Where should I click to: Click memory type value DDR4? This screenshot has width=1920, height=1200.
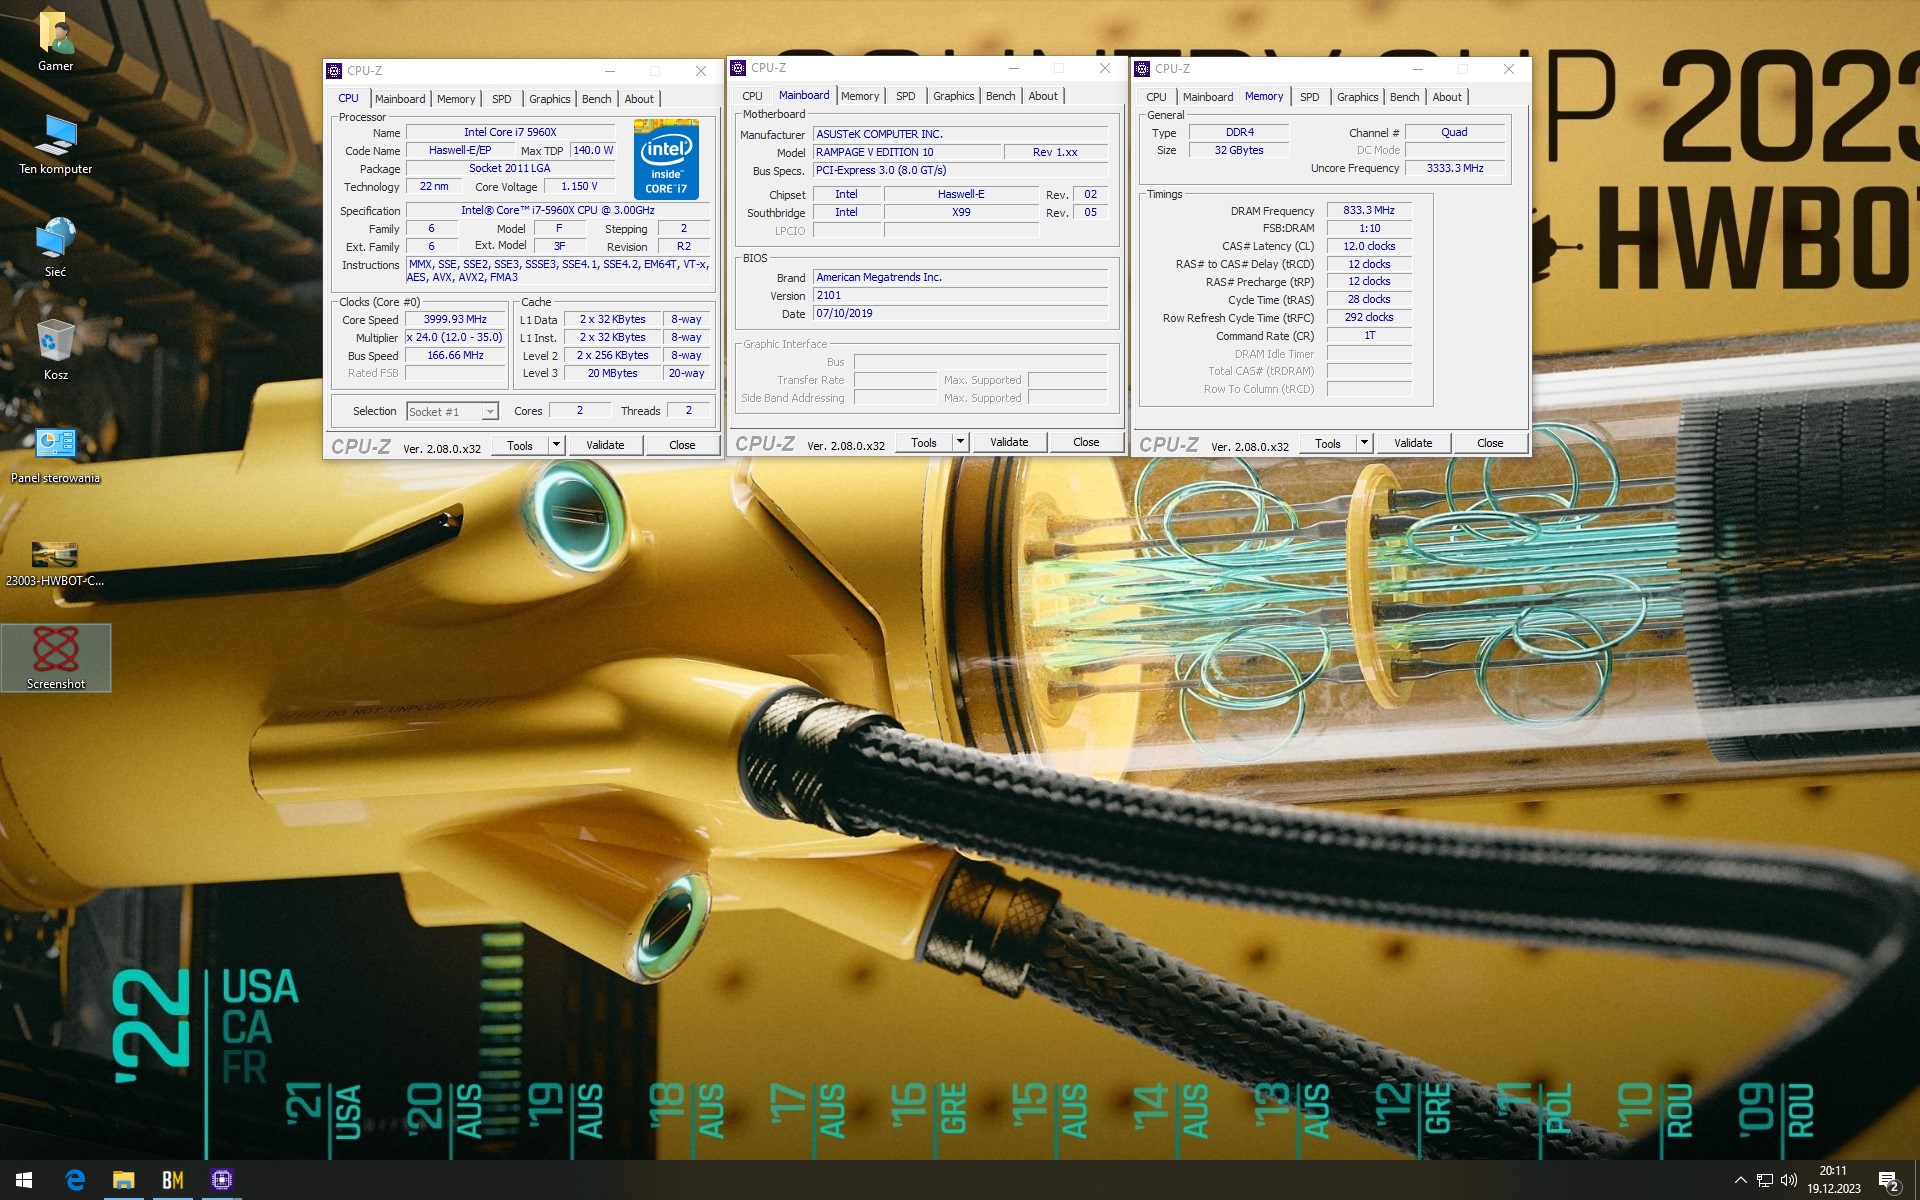click(1239, 132)
